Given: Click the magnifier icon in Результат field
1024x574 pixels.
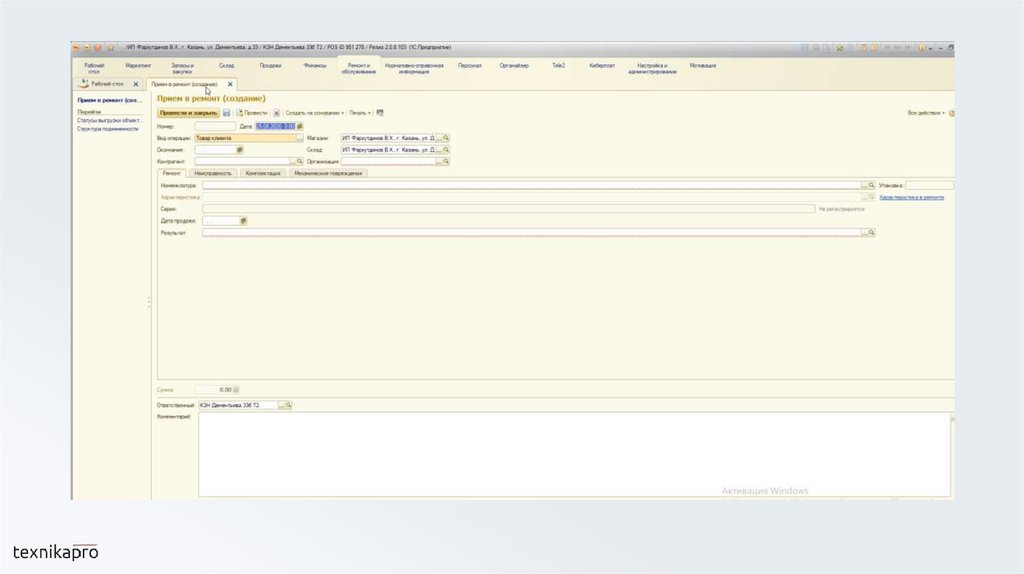Looking at the screenshot, I should coord(871,232).
